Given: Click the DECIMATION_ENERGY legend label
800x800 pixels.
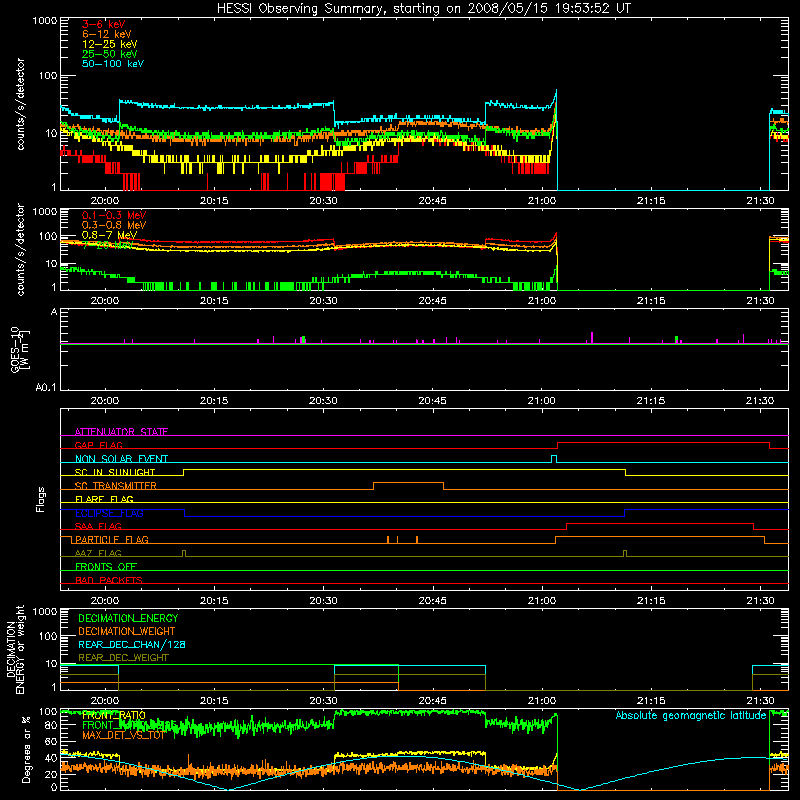Looking at the screenshot, I should (x=128, y=618).
